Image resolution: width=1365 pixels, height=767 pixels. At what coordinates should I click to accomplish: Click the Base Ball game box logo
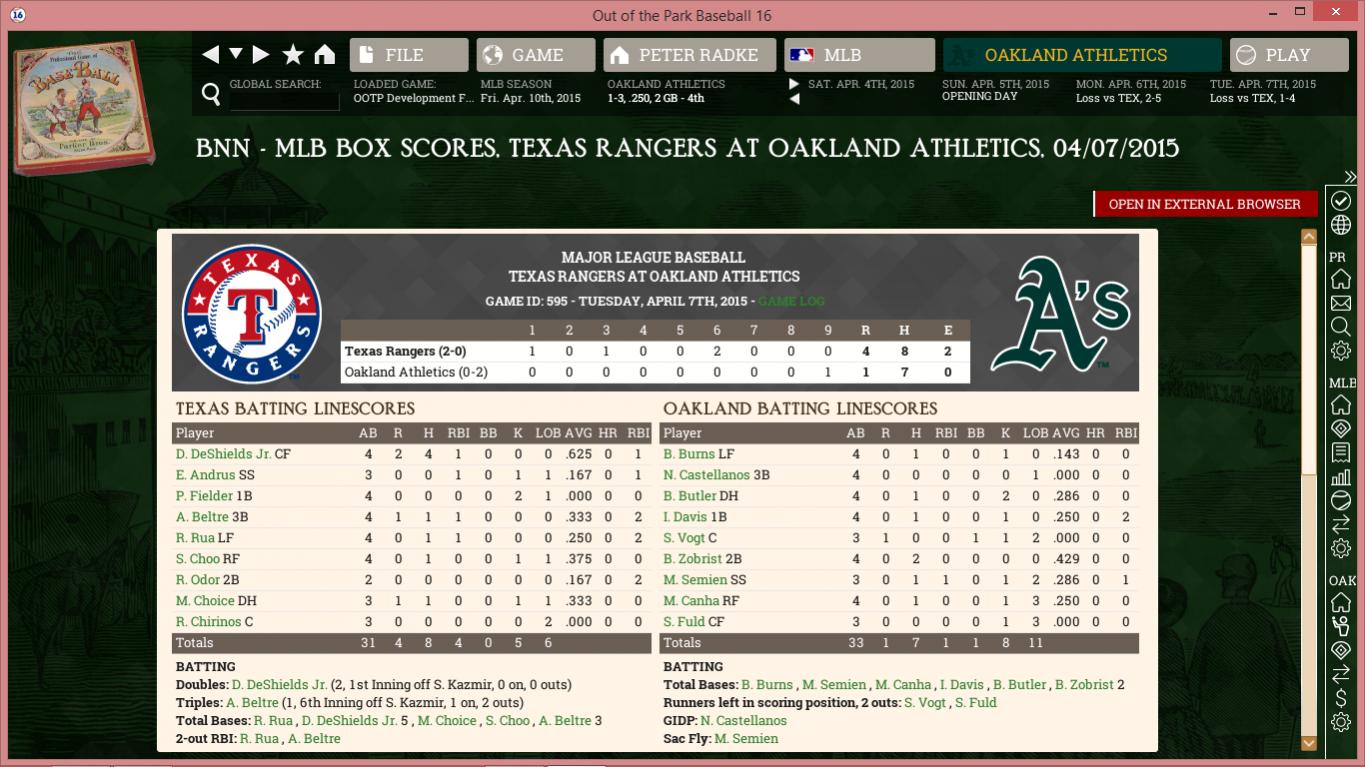[x=85, y=107]
